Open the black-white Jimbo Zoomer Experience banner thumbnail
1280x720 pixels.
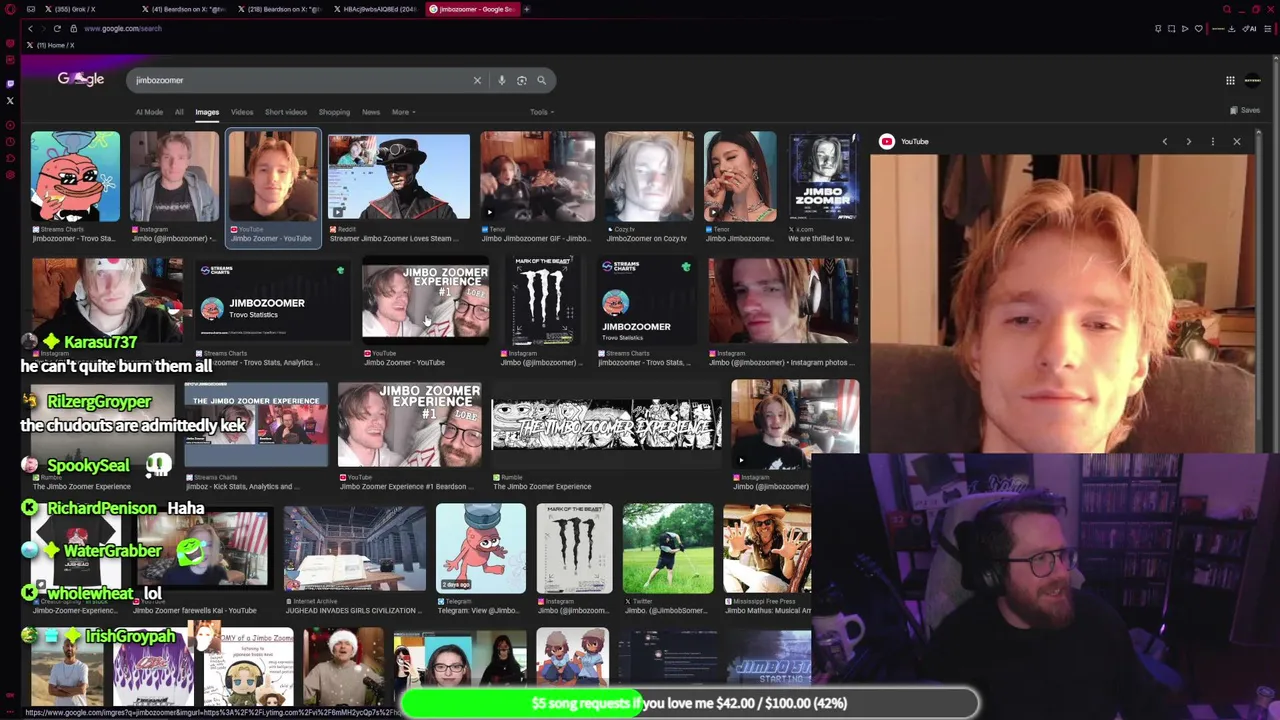tap(606, 425)
